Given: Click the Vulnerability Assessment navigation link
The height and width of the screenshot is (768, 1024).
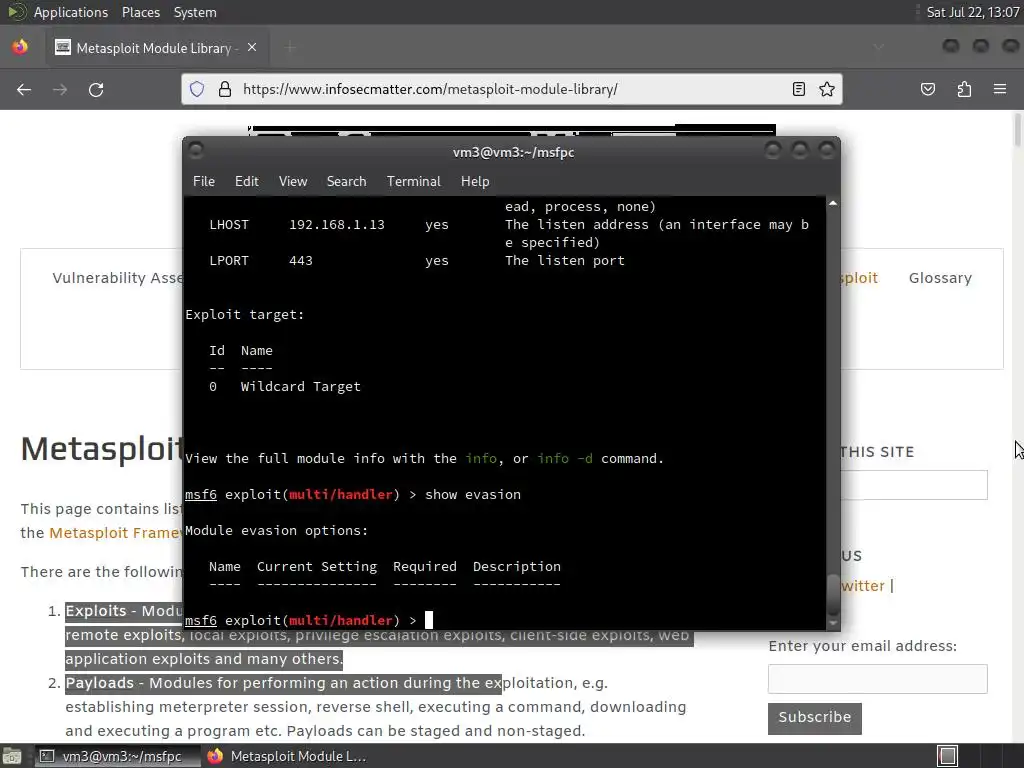Looking at the screenshot, I should tap(118, 278).
